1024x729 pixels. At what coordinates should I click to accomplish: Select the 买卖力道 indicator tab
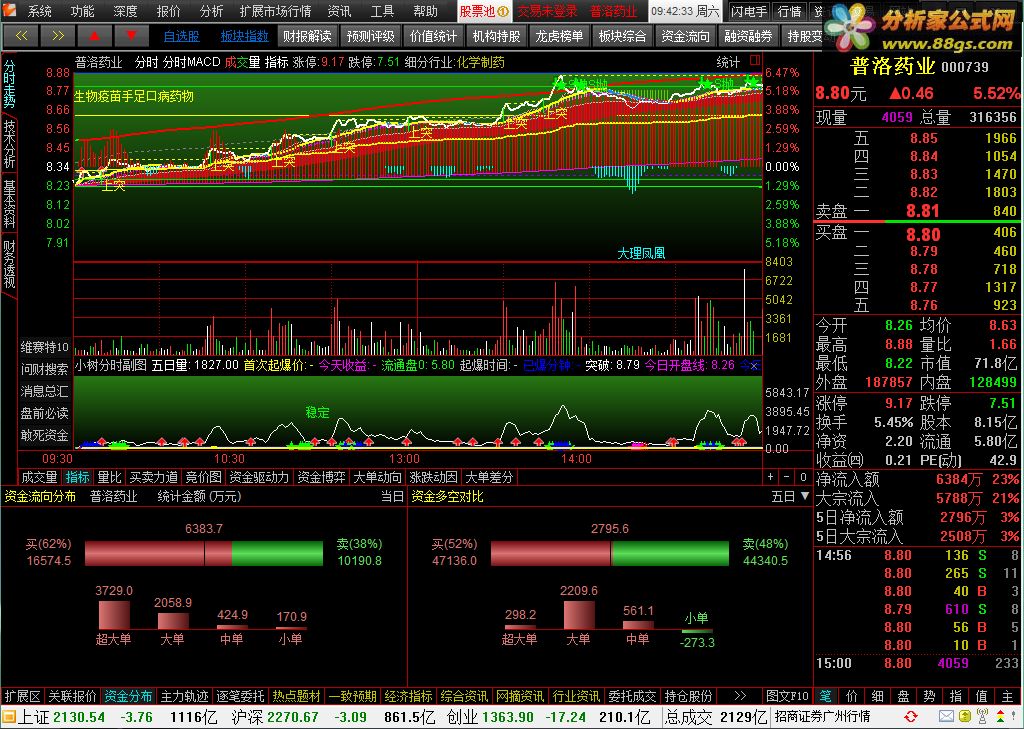pyautogui.click(x=153, y=478)
